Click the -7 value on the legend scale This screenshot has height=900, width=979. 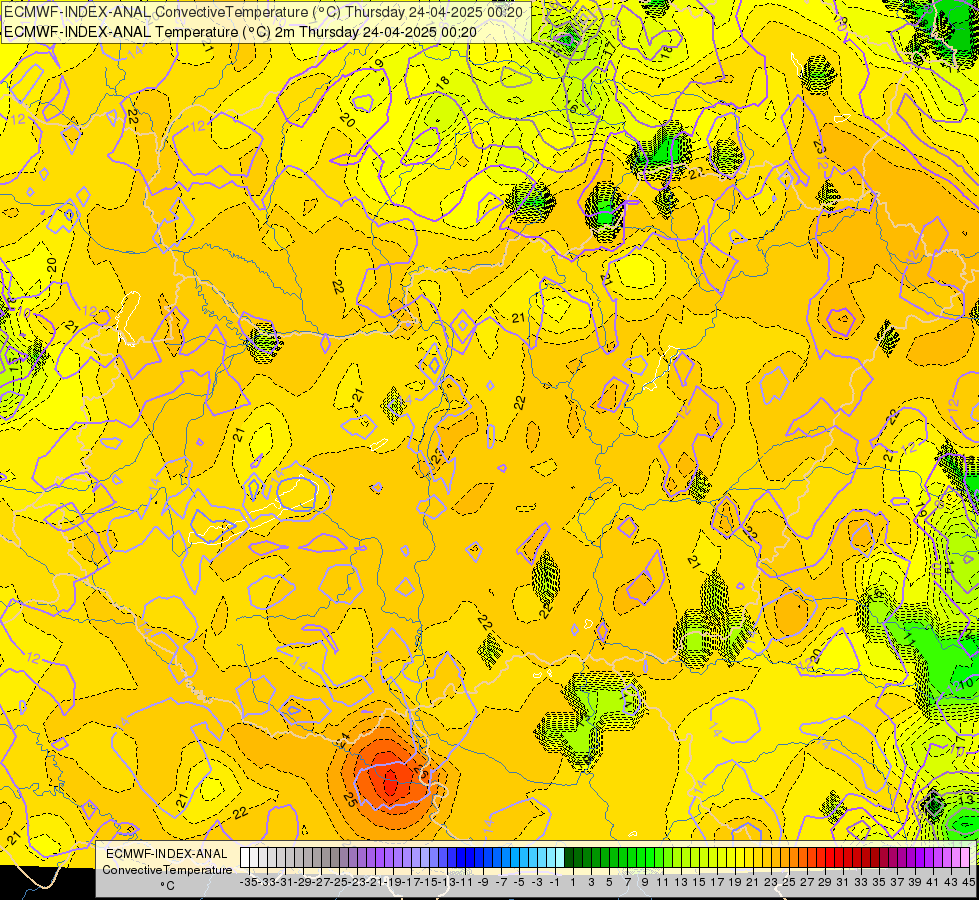click(501, 882)
